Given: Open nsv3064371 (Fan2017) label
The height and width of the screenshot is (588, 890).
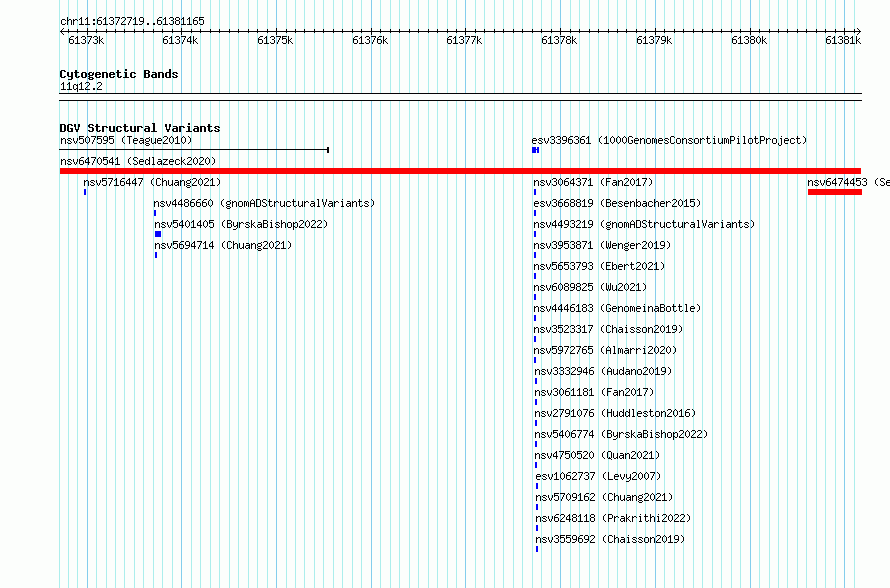Looking at the screenshot, I should pos(593,182).
